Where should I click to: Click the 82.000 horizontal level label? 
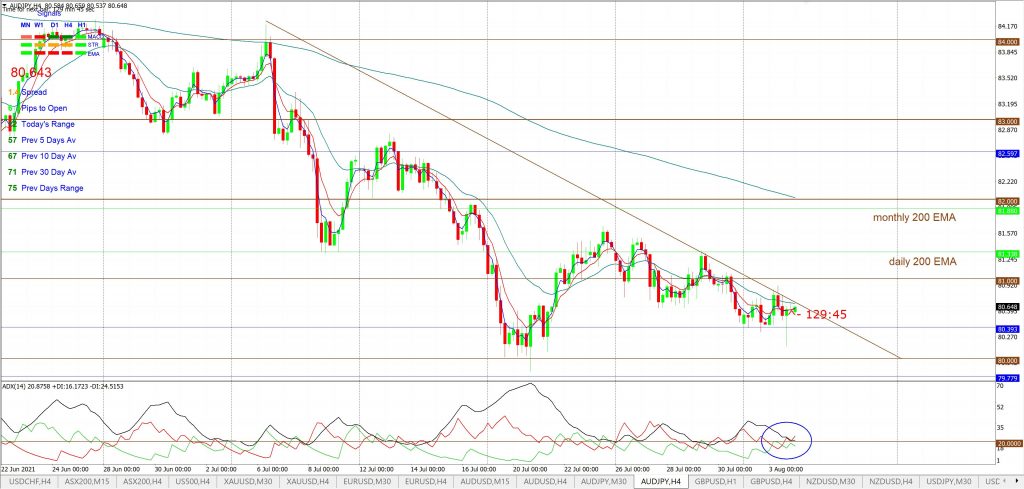coord(1008,201)
